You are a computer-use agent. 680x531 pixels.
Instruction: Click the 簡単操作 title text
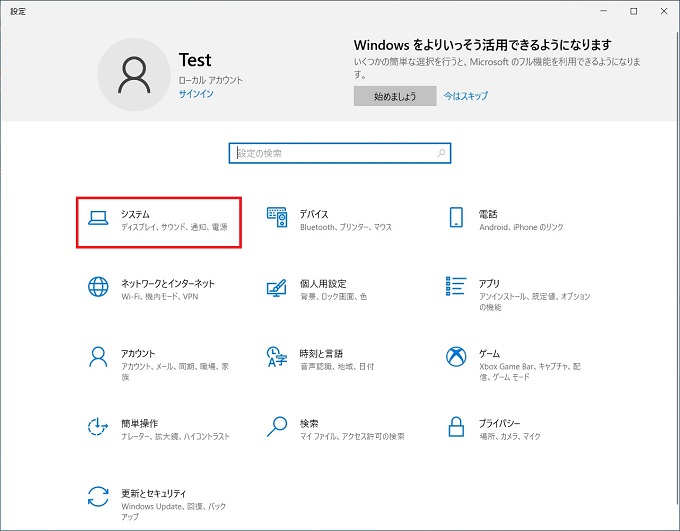pos(140,423)
